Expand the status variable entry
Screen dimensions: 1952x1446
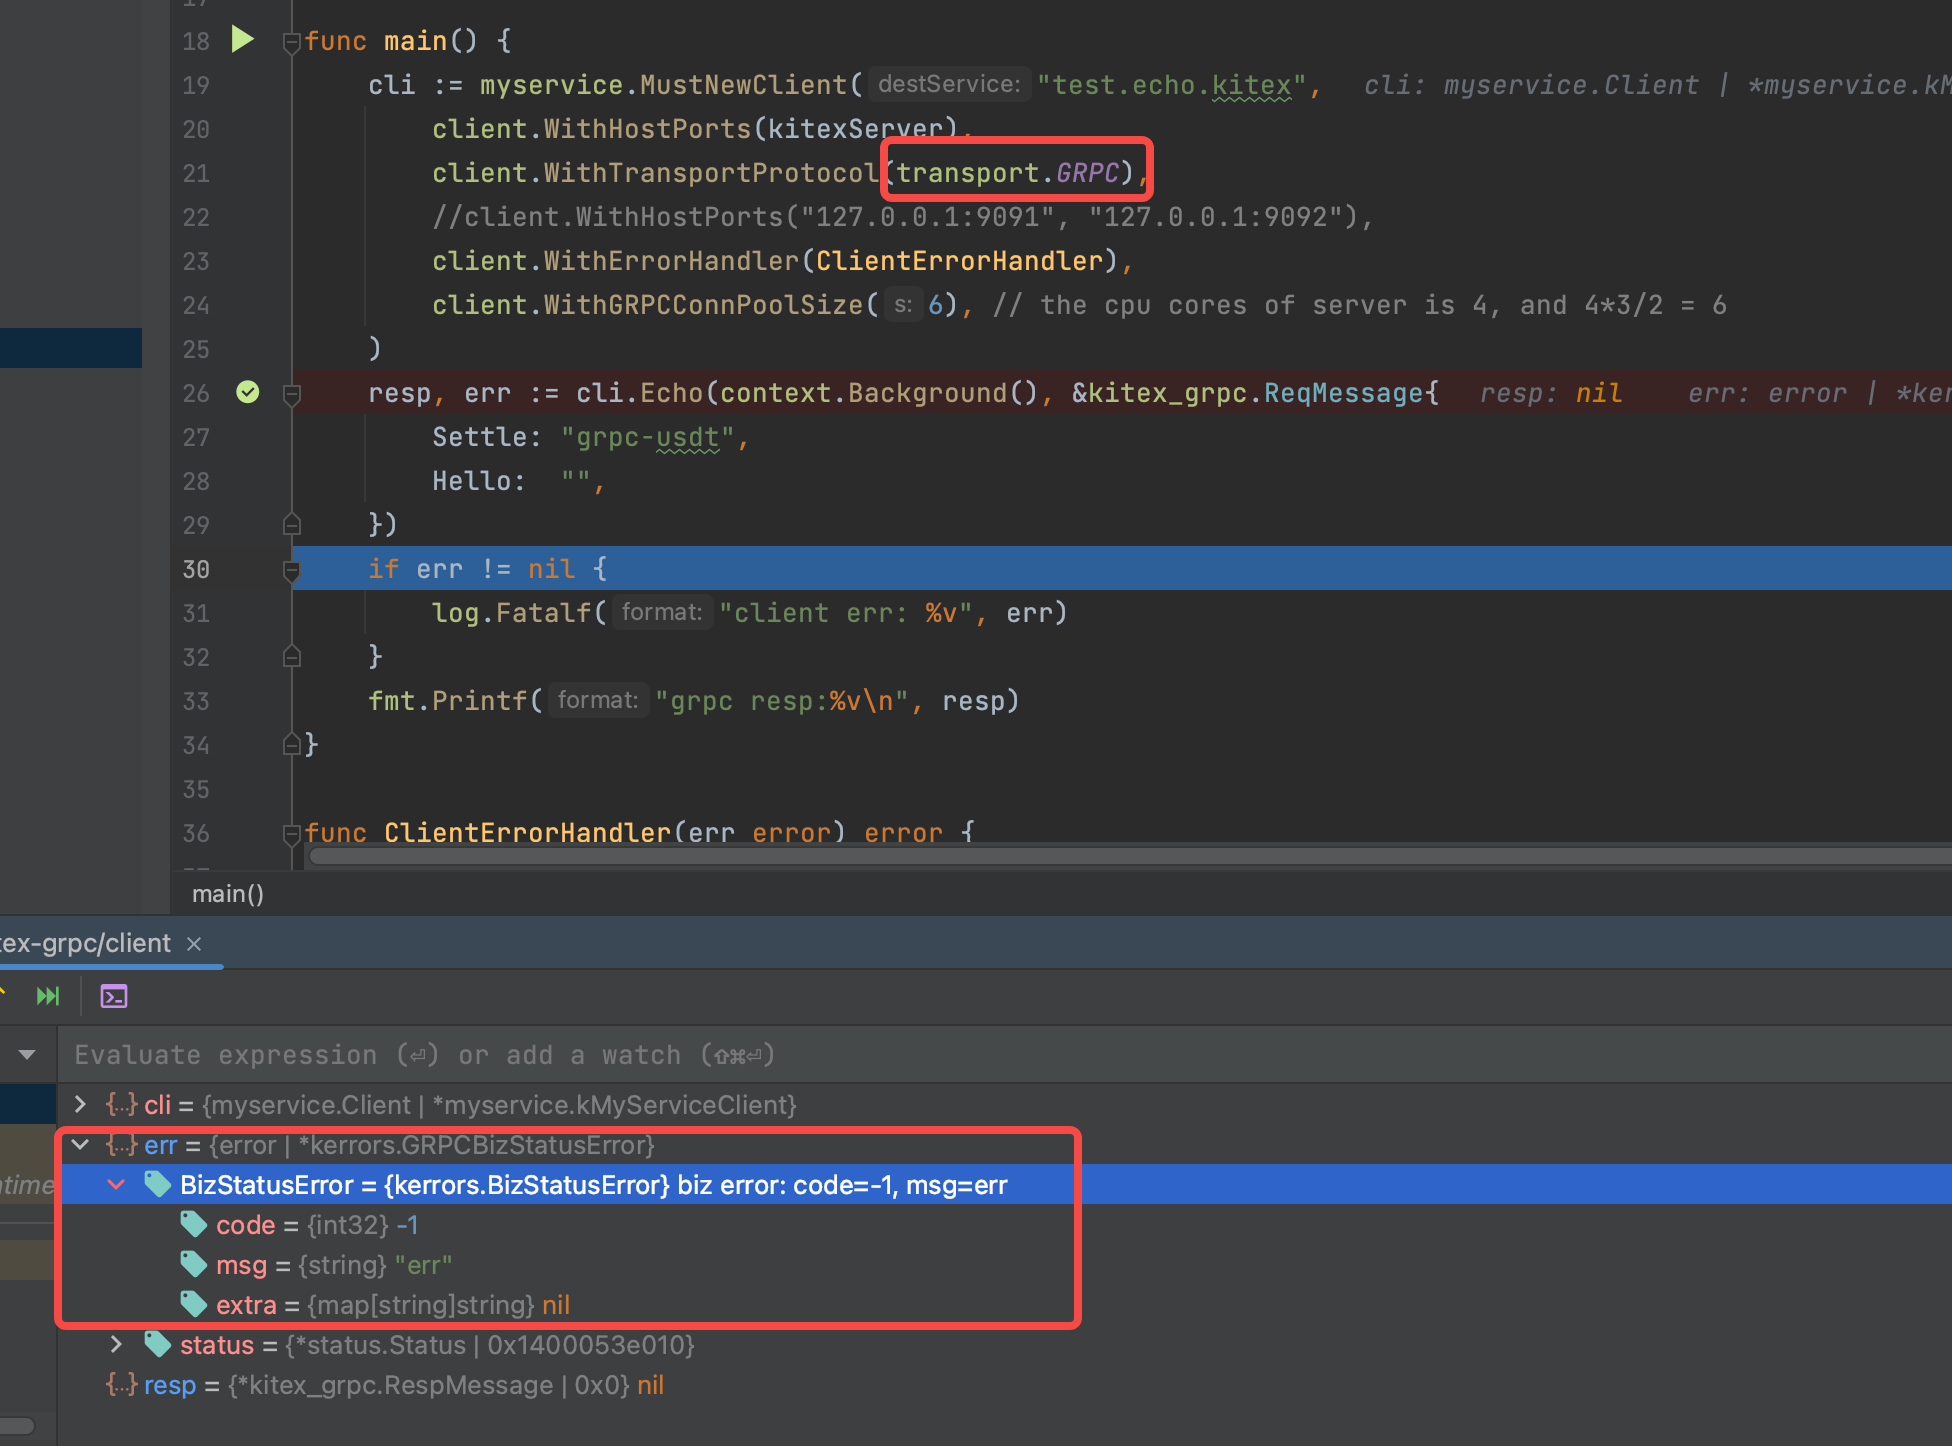[x=116, y=1344]
